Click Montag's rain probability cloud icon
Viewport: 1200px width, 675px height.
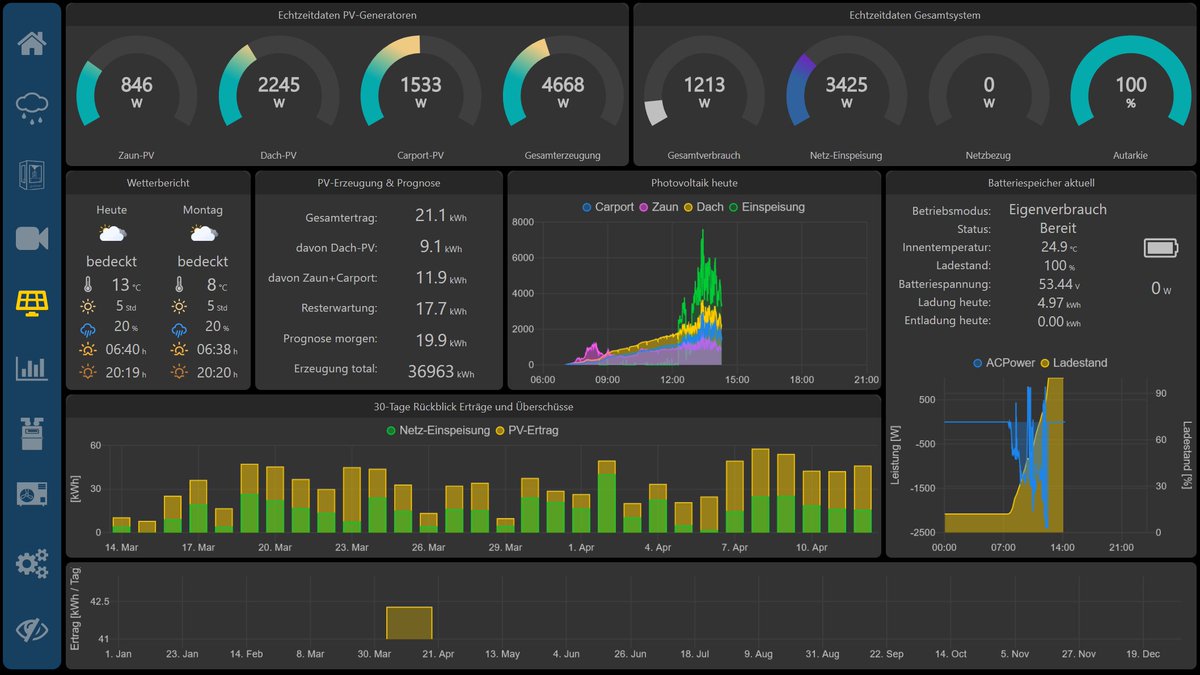179,329
